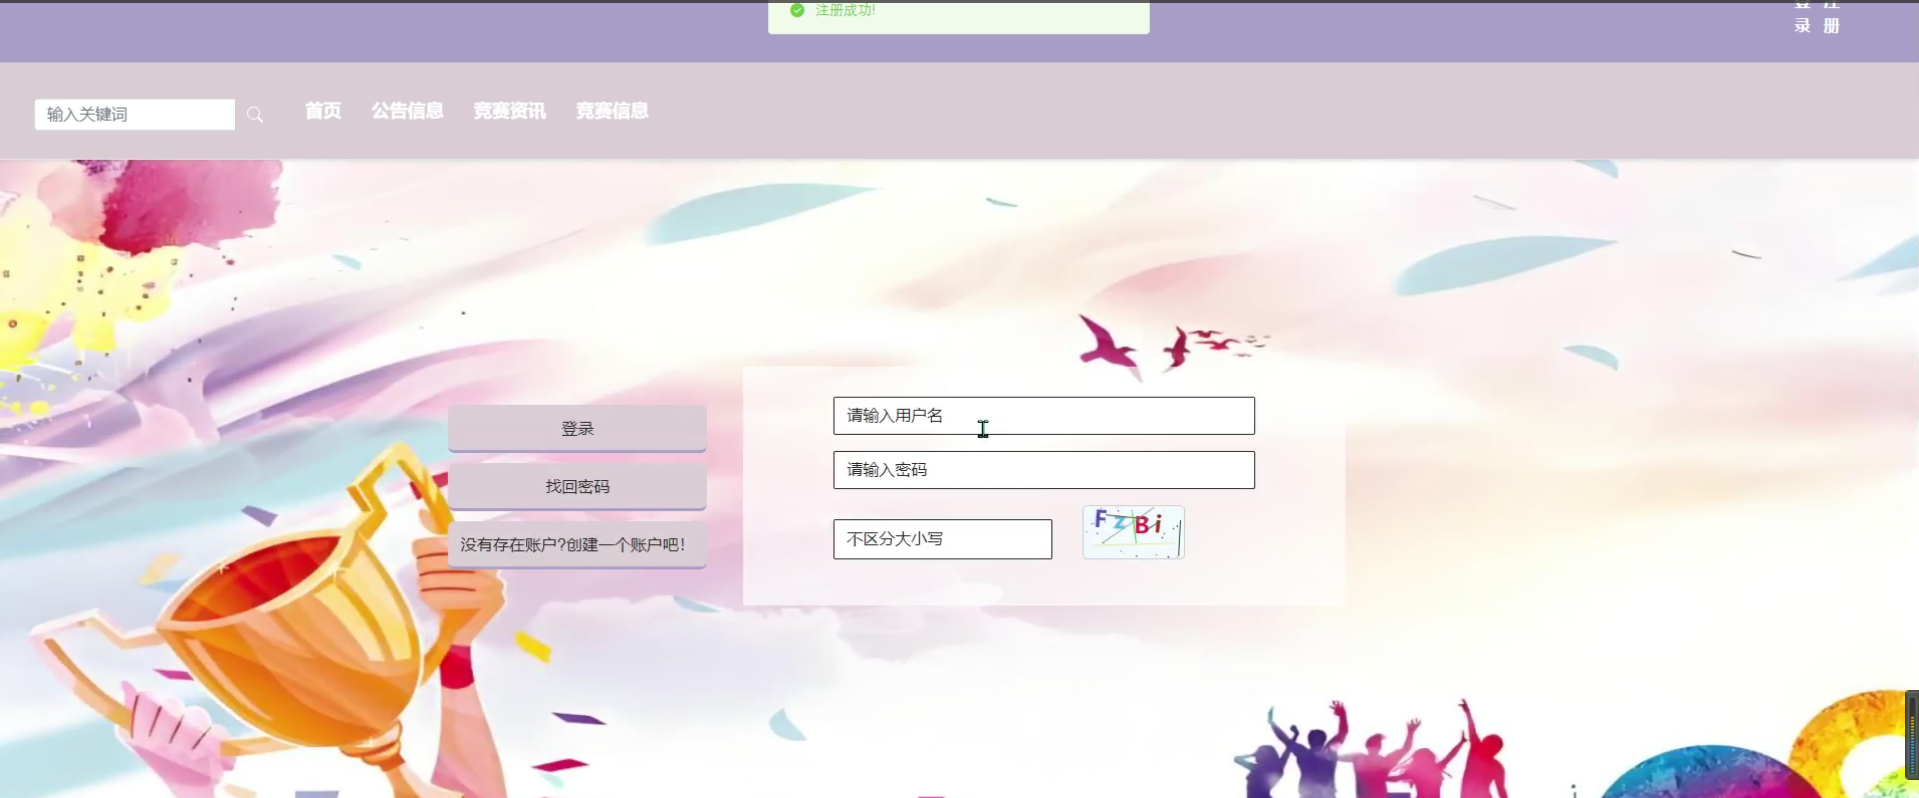1919x798 pixels.
Task: Focus the password input field
Action: click(1044, 470)
